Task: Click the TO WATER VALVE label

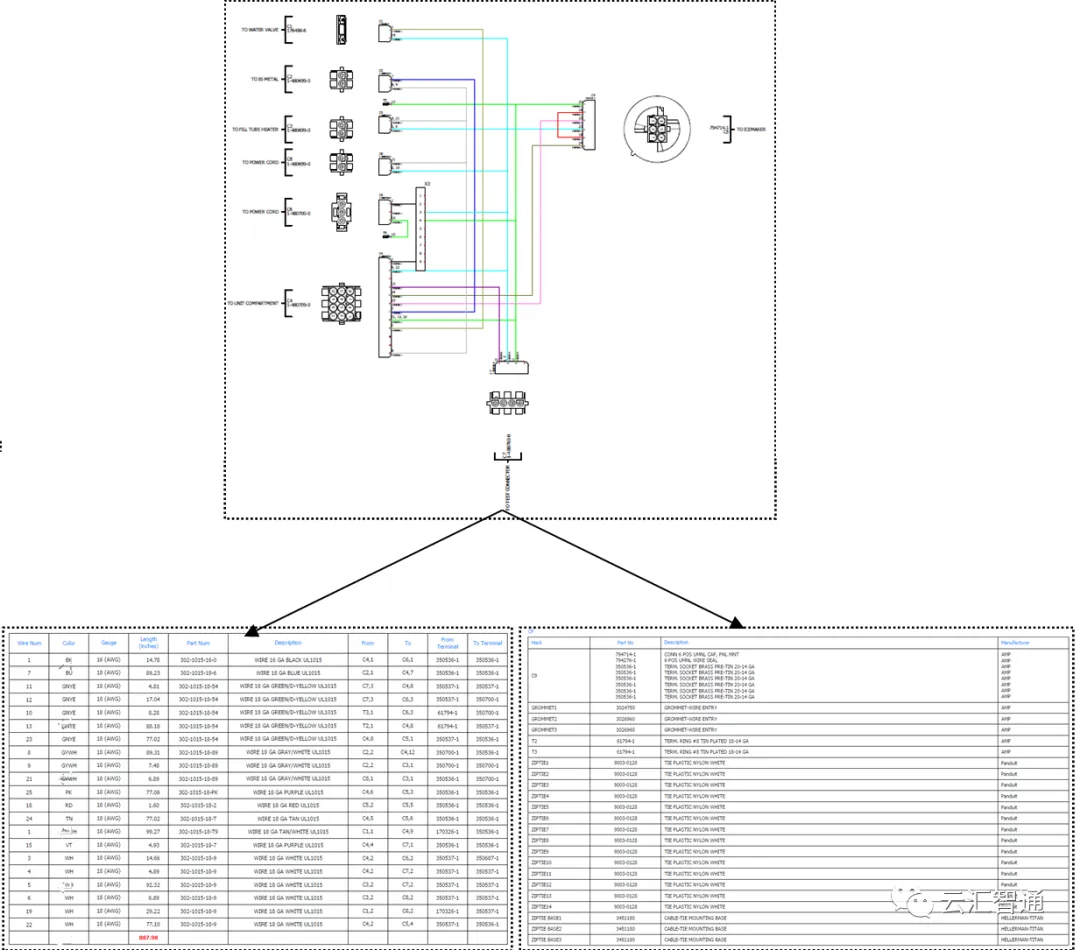Action: pos(260,30)
